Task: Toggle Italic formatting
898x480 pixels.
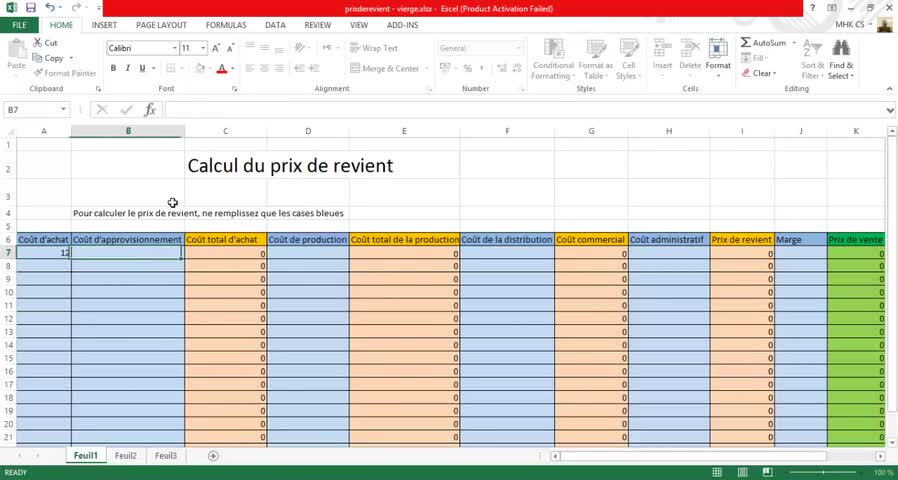Action: [127, 68]
